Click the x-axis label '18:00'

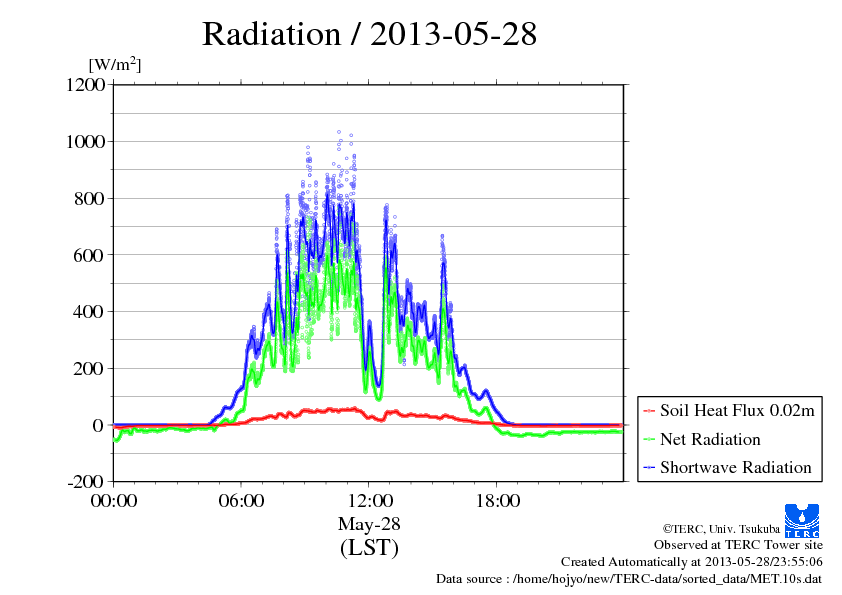pyautogui.click(x=498, y=501)
